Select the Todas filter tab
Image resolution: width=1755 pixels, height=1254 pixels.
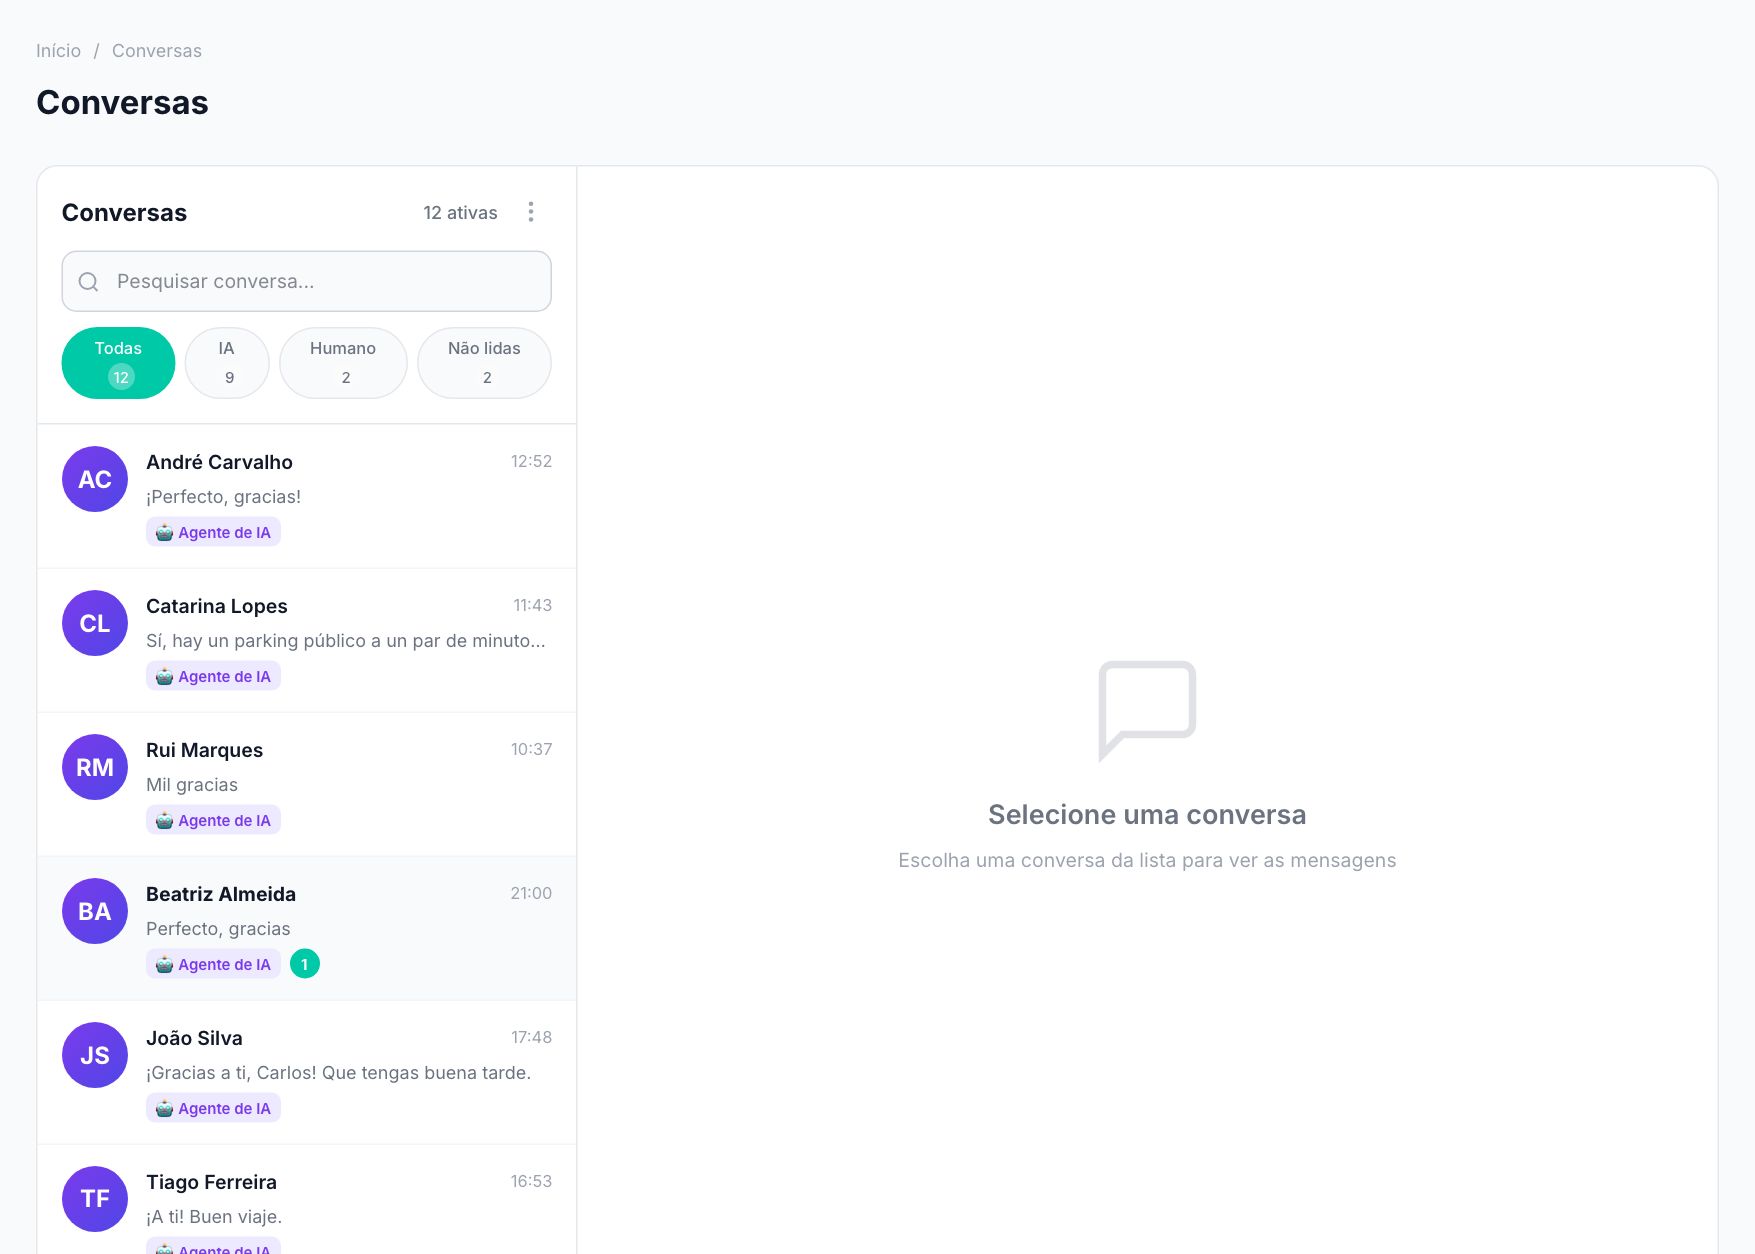(x=118, y=363)
